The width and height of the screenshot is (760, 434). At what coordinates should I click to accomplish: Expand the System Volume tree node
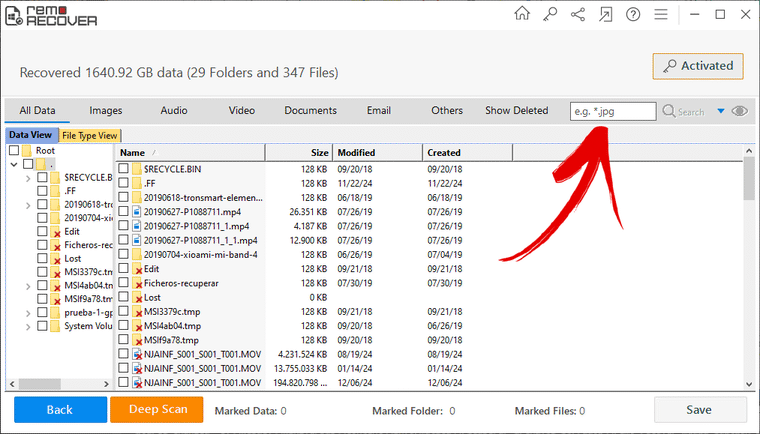[28, 326]
